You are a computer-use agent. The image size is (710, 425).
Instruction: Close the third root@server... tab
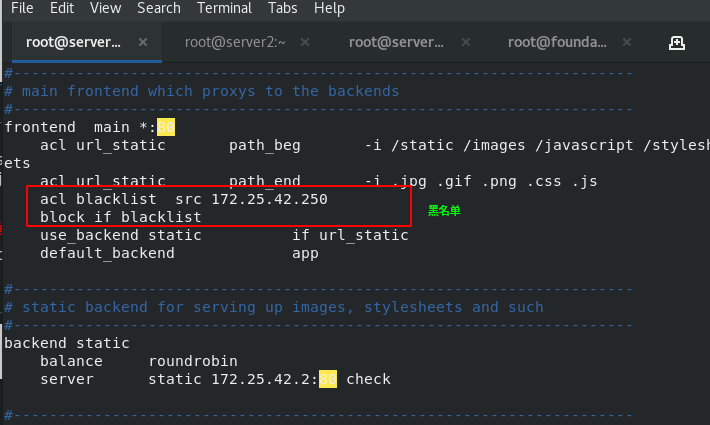(x=466, y=42)
